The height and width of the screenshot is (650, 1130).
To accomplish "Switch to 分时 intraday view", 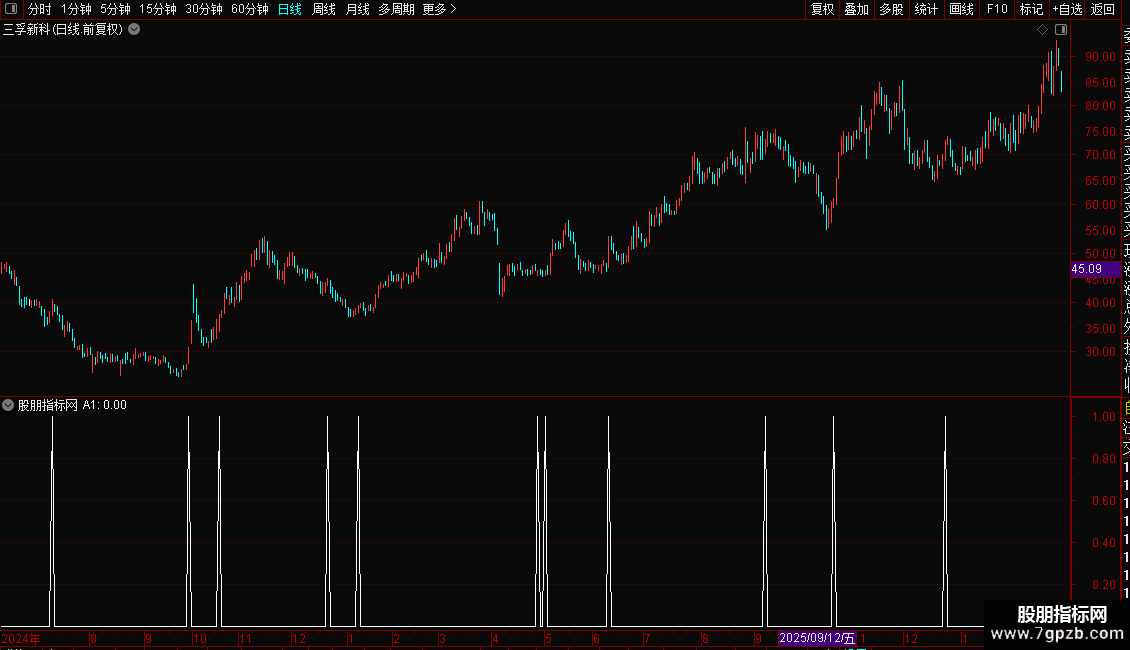I will tap(40, 9).
